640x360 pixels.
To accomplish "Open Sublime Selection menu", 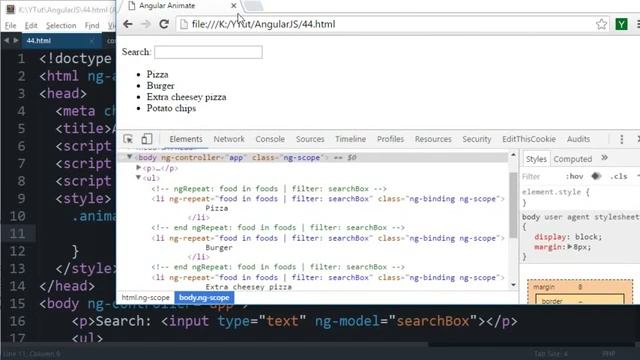I will pyautogui.click(x=61, y=25).
